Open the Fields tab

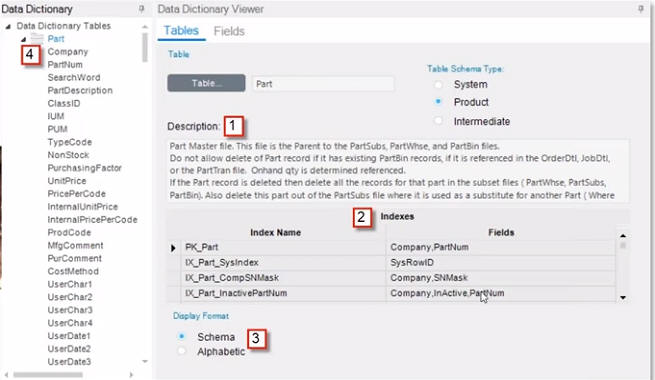(229, 31)
